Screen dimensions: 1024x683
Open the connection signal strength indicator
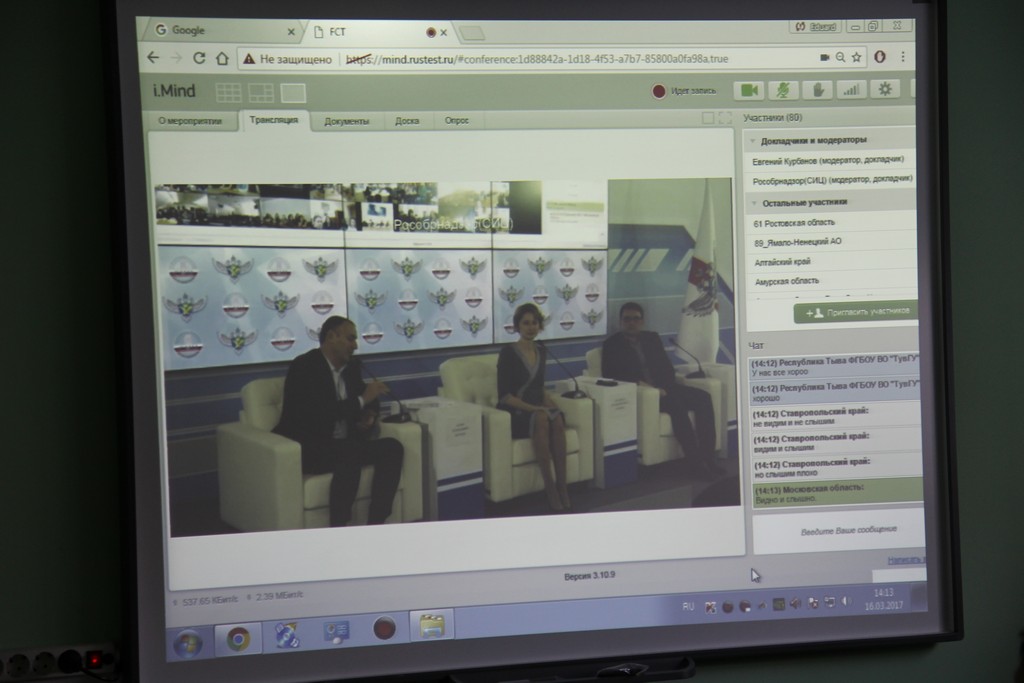point(850,90)
